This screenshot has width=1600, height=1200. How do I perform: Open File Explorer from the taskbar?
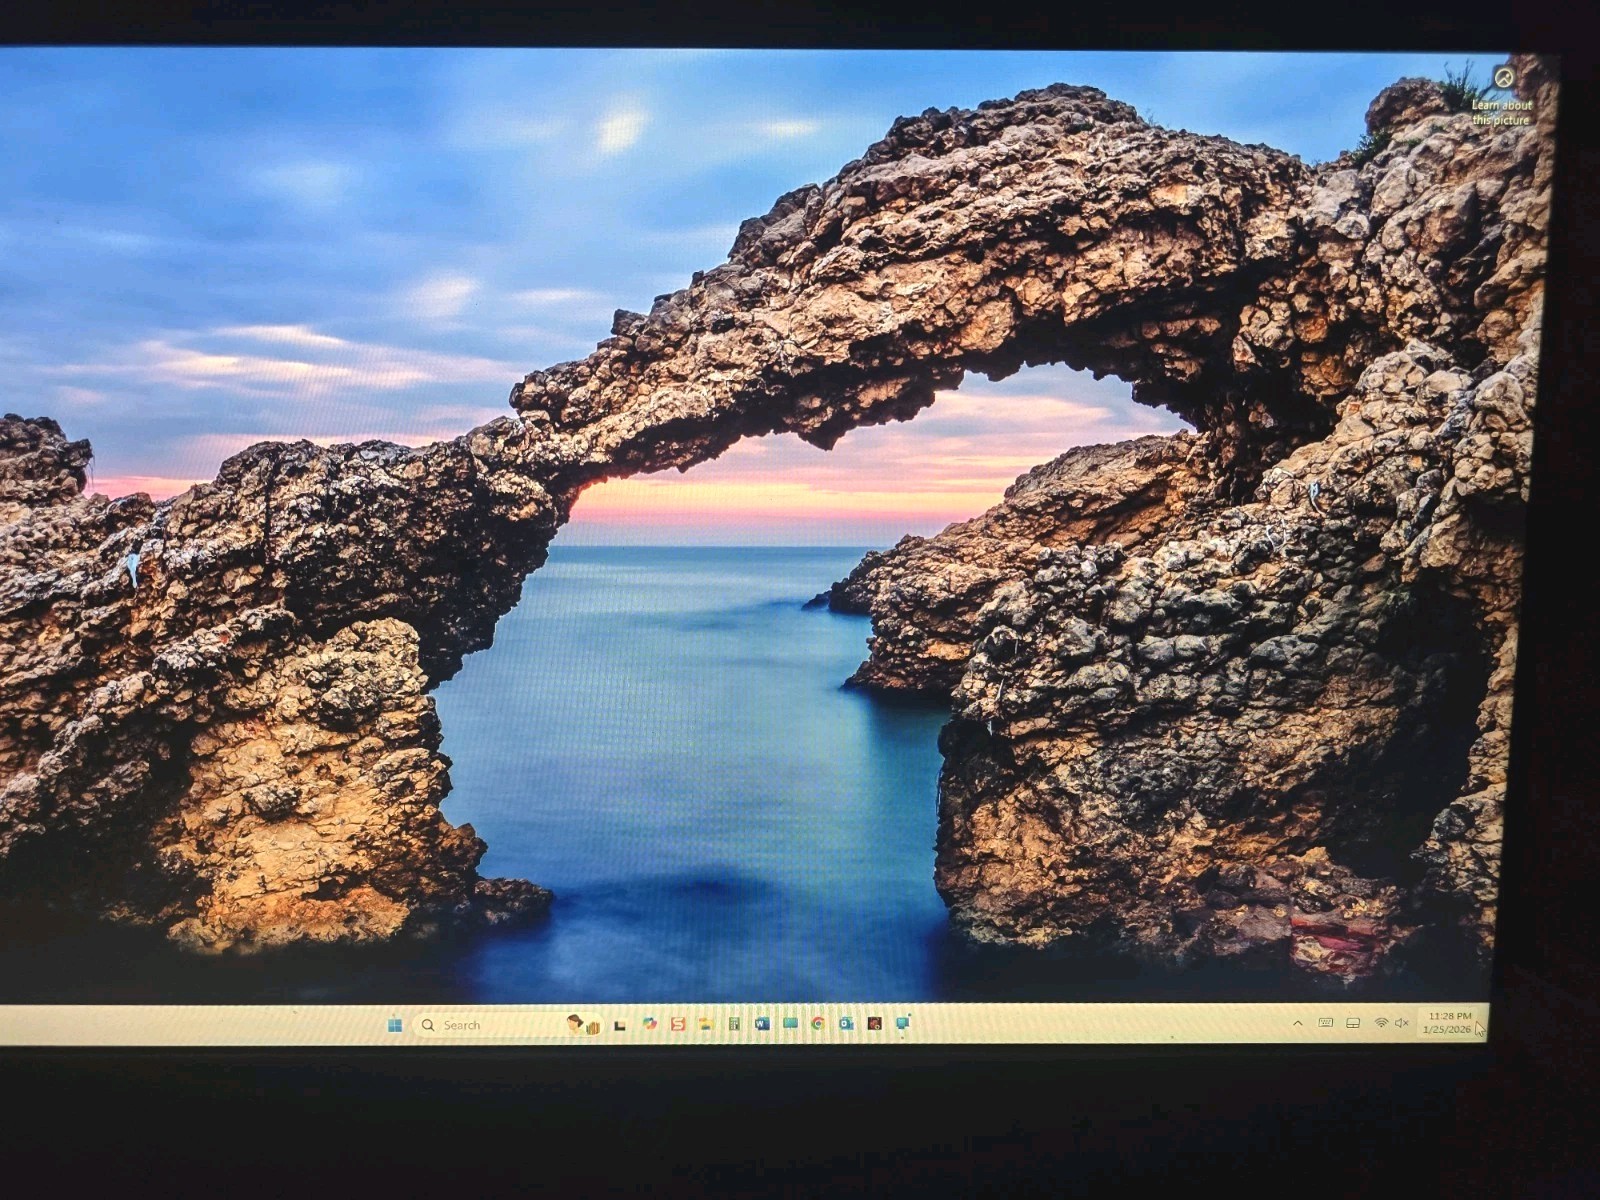[706, 1024]
